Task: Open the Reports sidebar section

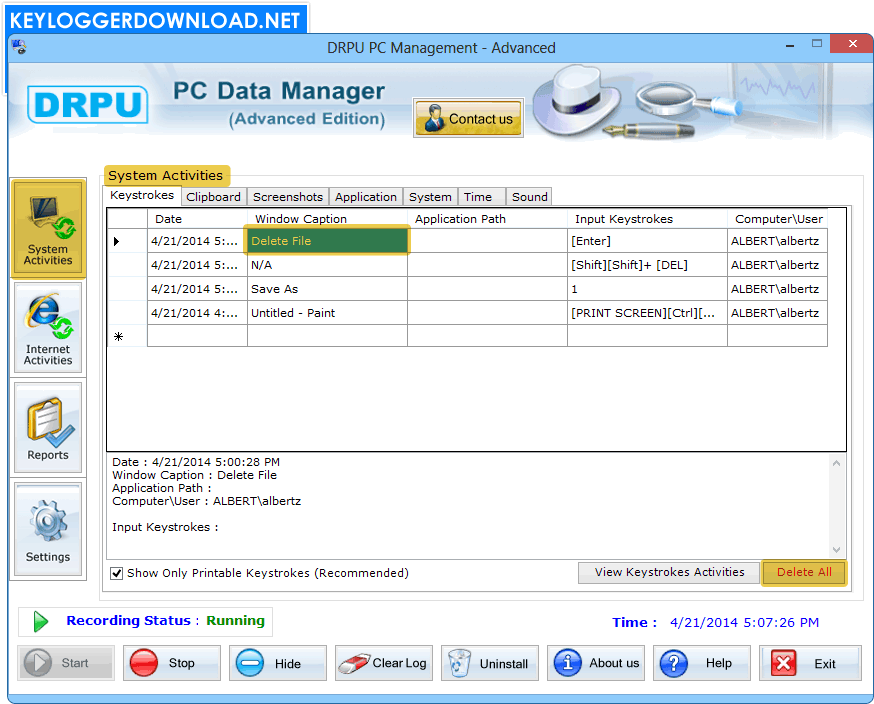Action: 48,428
